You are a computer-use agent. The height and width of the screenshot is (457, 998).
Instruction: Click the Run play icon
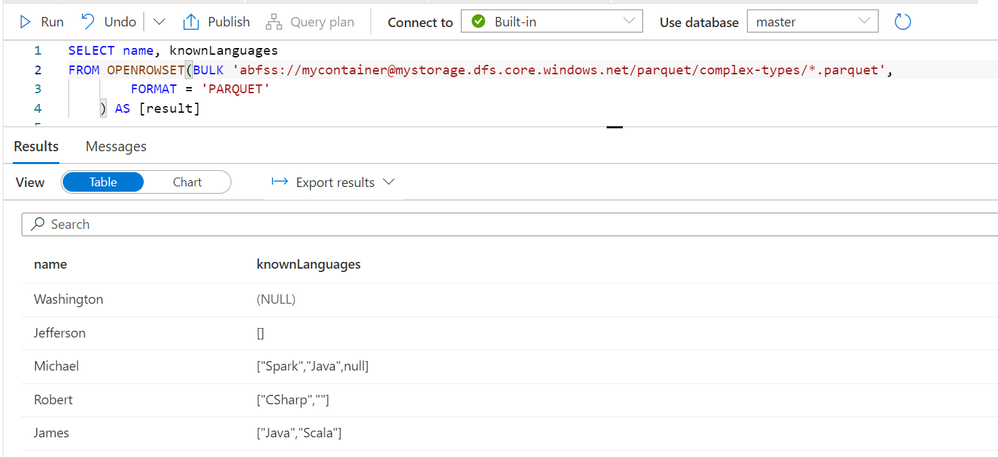26,22
